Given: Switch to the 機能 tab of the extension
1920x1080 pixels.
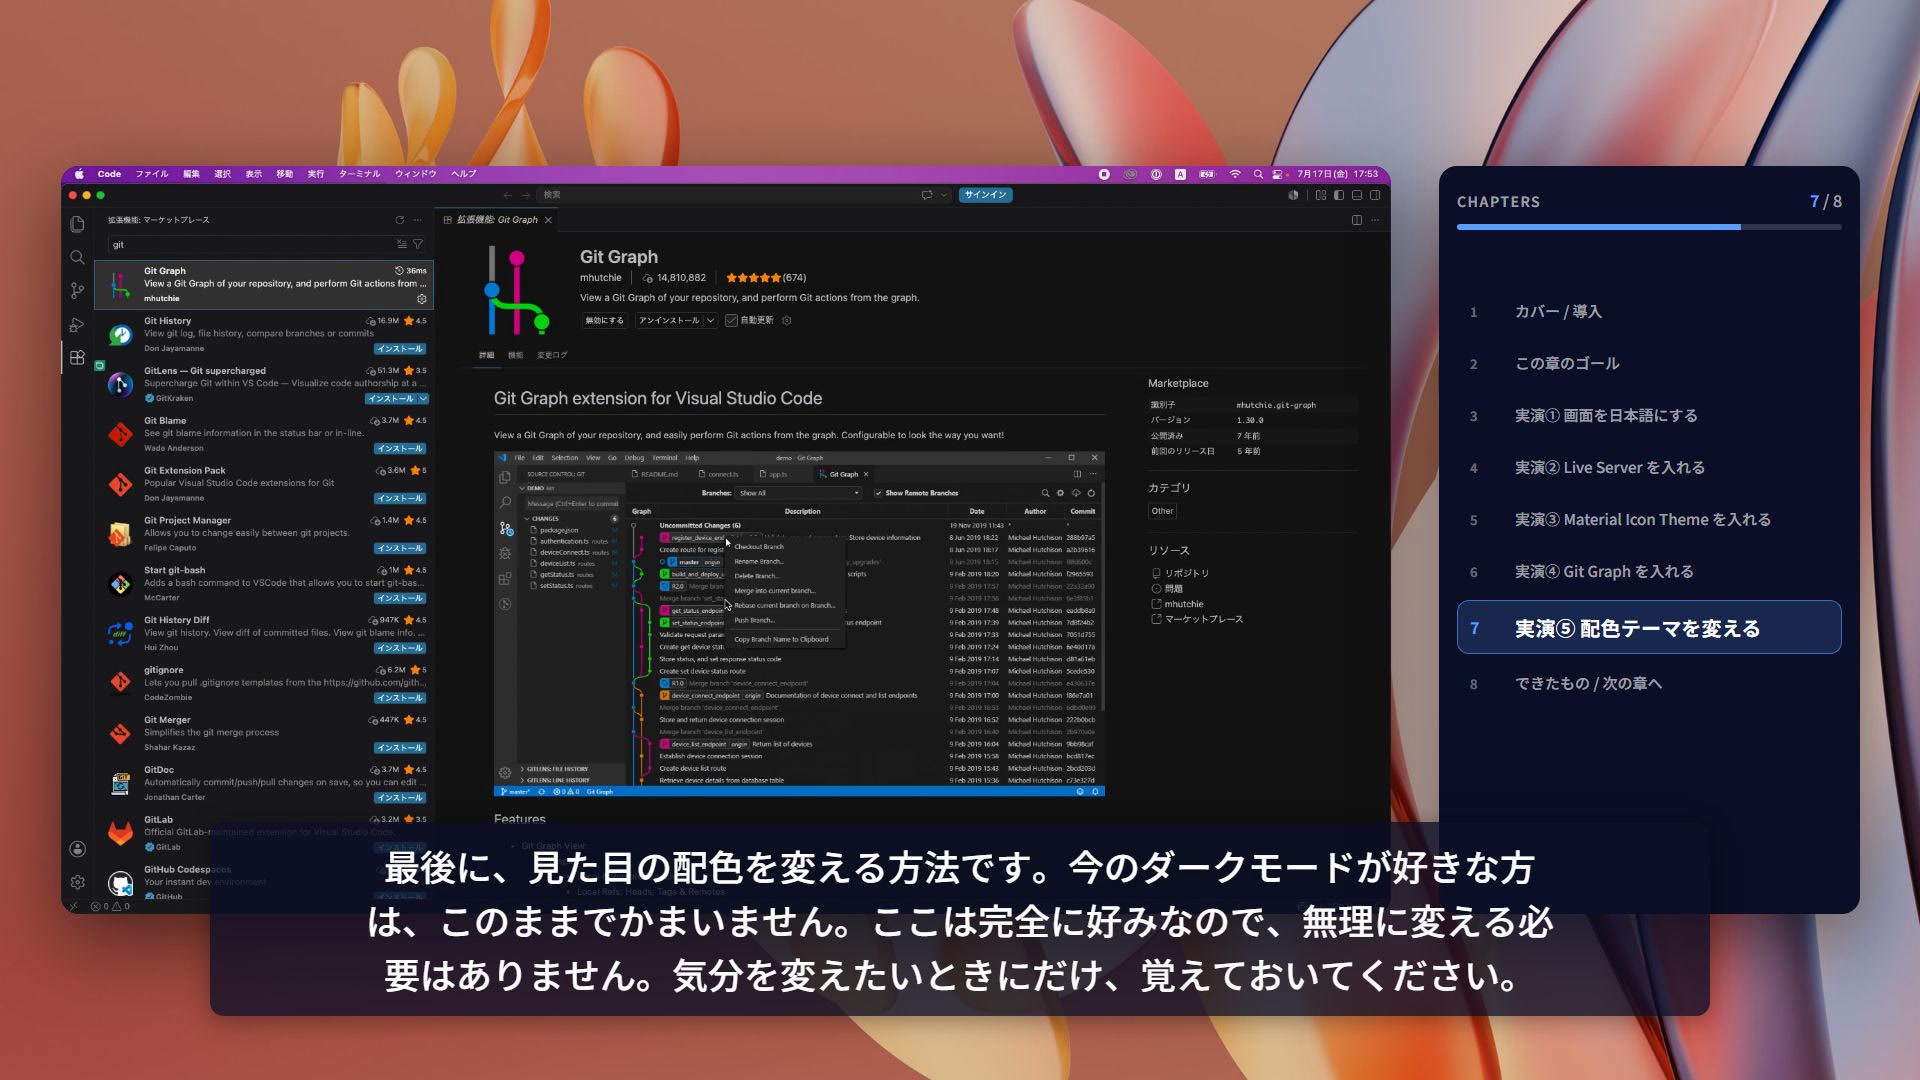Looking at the screenshot, I should coord(515,355).
